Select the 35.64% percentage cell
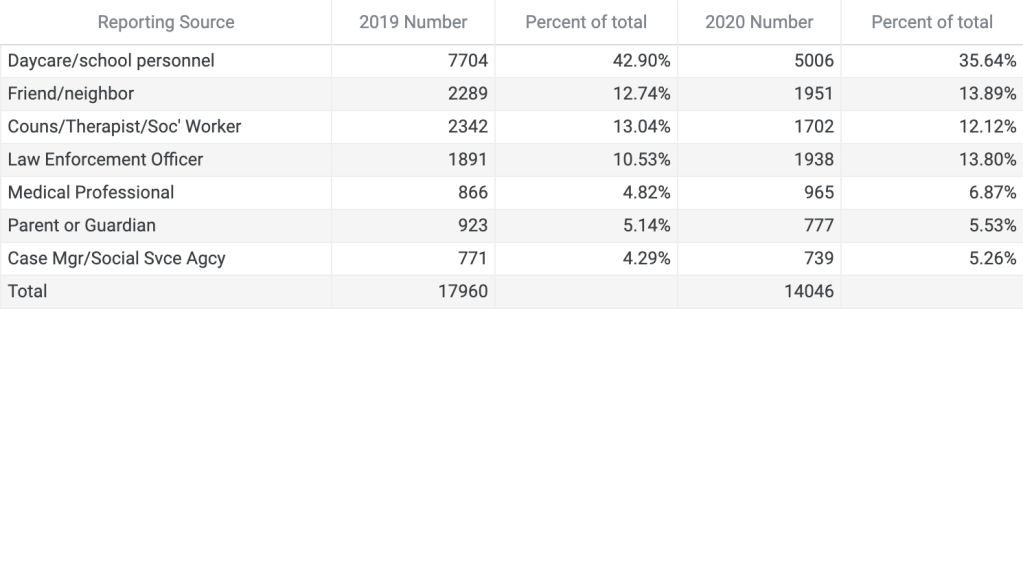This screenshot has width=1023, height=574. (987, 61)
